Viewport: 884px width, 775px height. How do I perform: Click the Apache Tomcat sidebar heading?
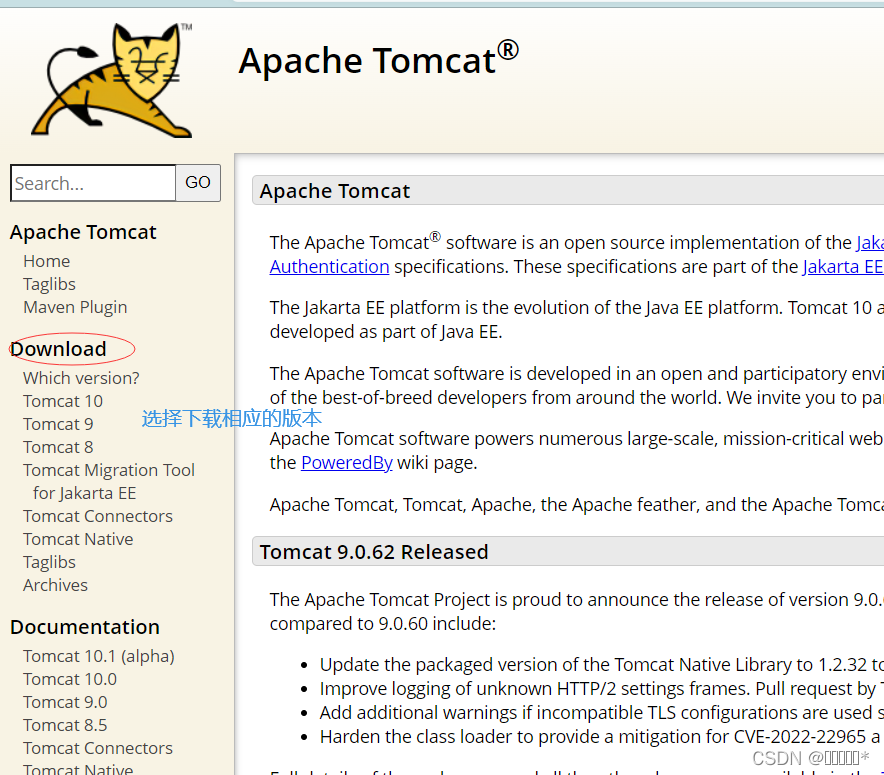83,232
